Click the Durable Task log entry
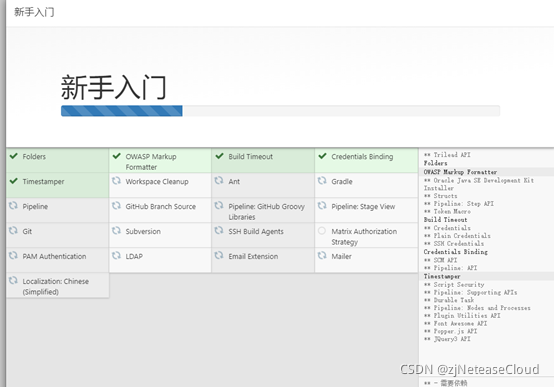554x387 pixels. (449, 300)
